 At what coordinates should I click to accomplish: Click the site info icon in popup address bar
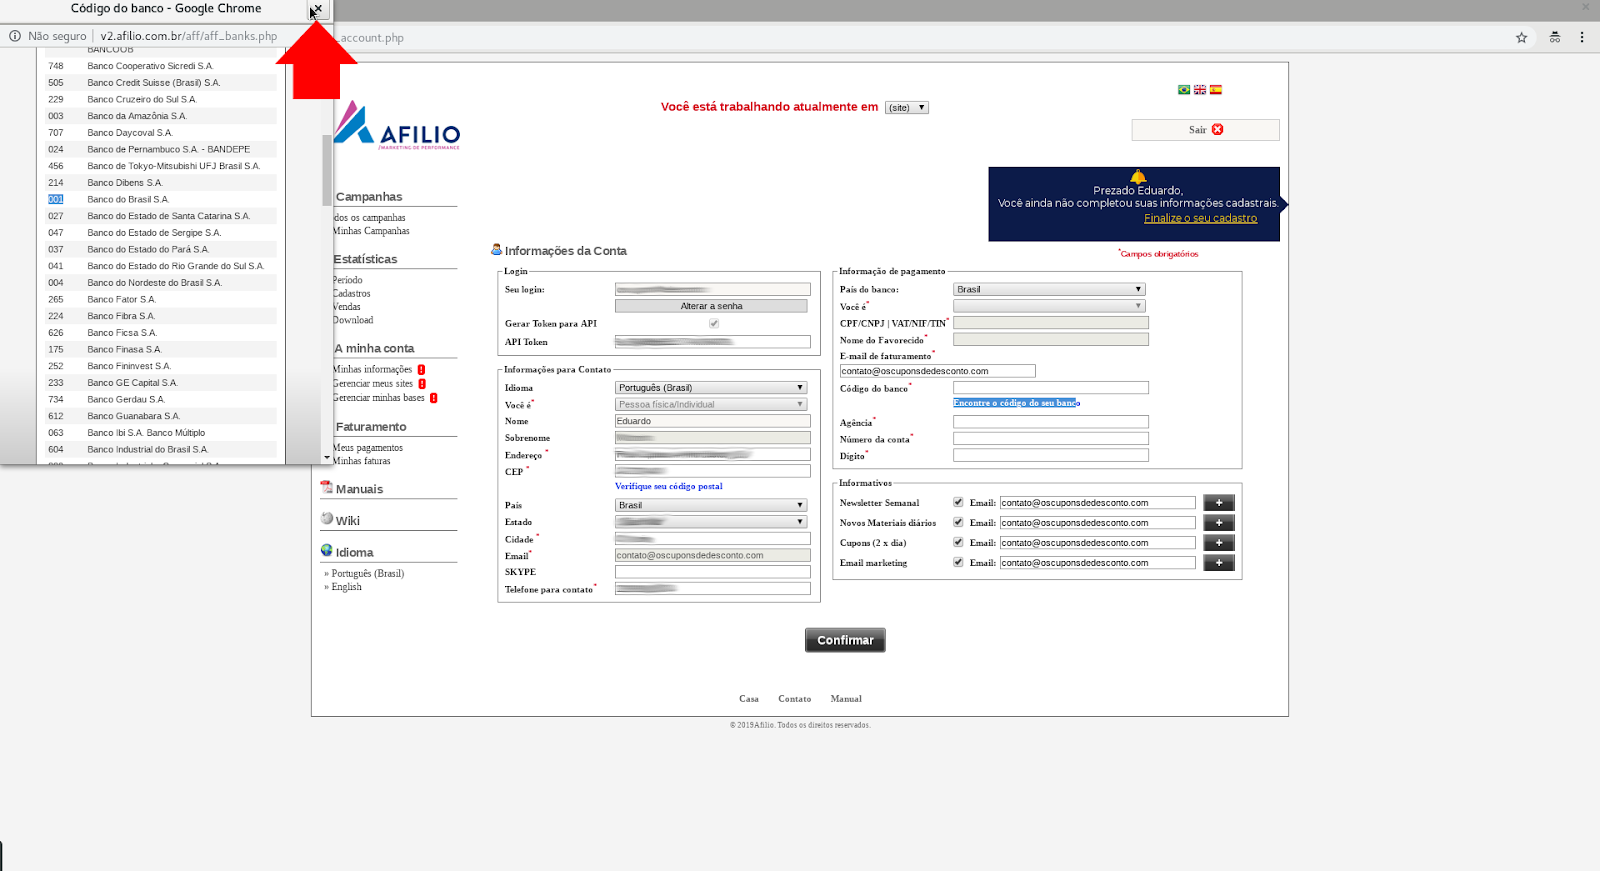[x=15, y=36]
